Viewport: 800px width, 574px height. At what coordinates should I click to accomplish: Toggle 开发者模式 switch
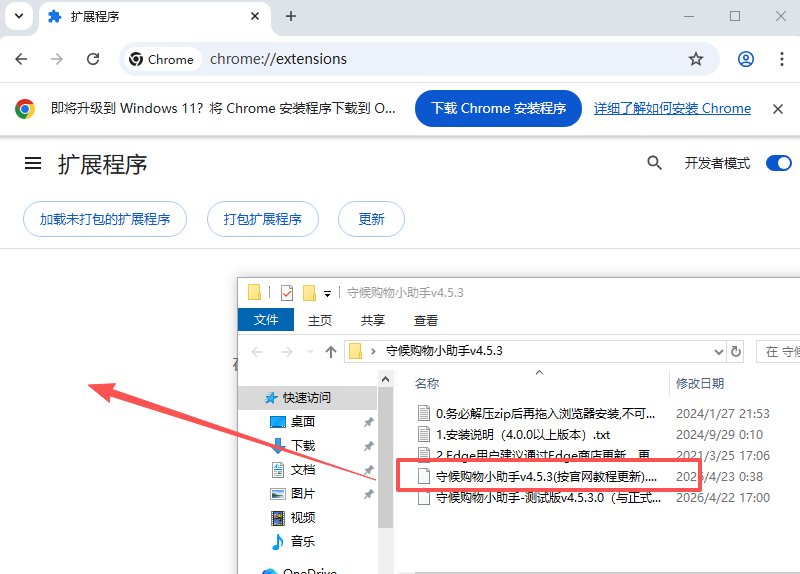pyautogui.click(x=779, y=163)
